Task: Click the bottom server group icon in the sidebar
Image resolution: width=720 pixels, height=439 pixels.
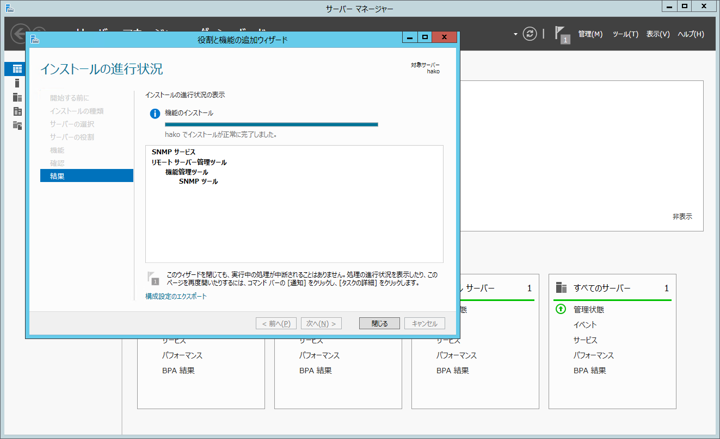Action: (x=17, y=125)
